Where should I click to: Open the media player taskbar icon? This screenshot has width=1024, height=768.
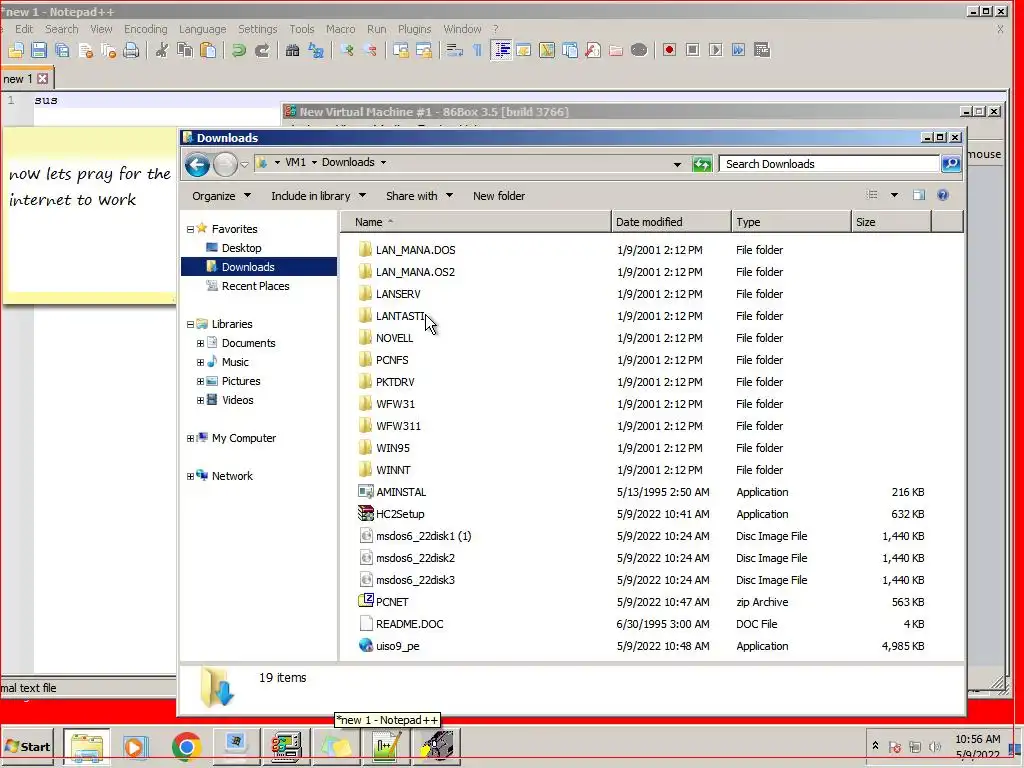pyautogui.click(x=135, y=746)
